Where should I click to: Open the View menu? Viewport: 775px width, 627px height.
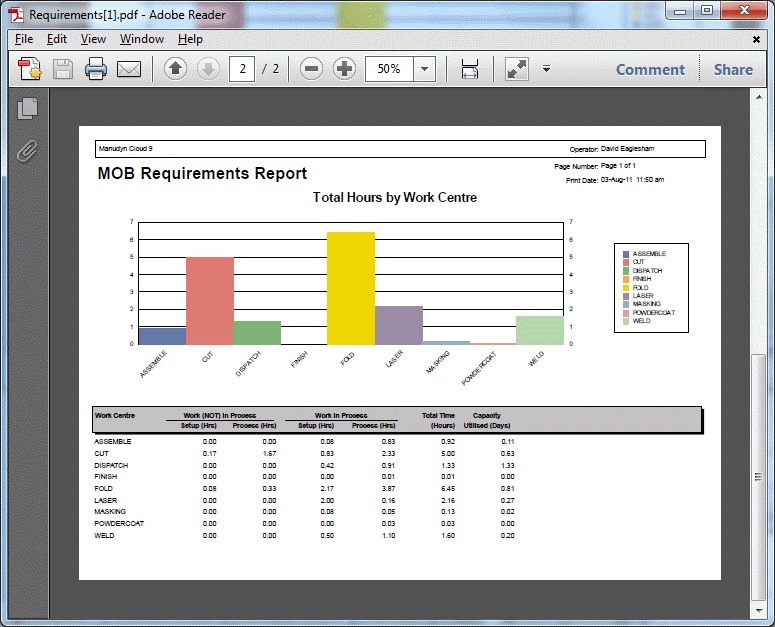click(93, 39)
